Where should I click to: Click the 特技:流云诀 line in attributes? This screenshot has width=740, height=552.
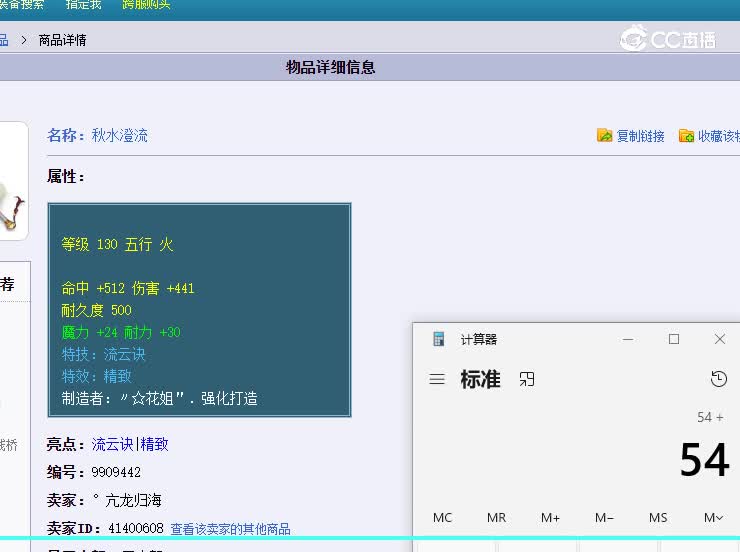(x=103, y=354)
